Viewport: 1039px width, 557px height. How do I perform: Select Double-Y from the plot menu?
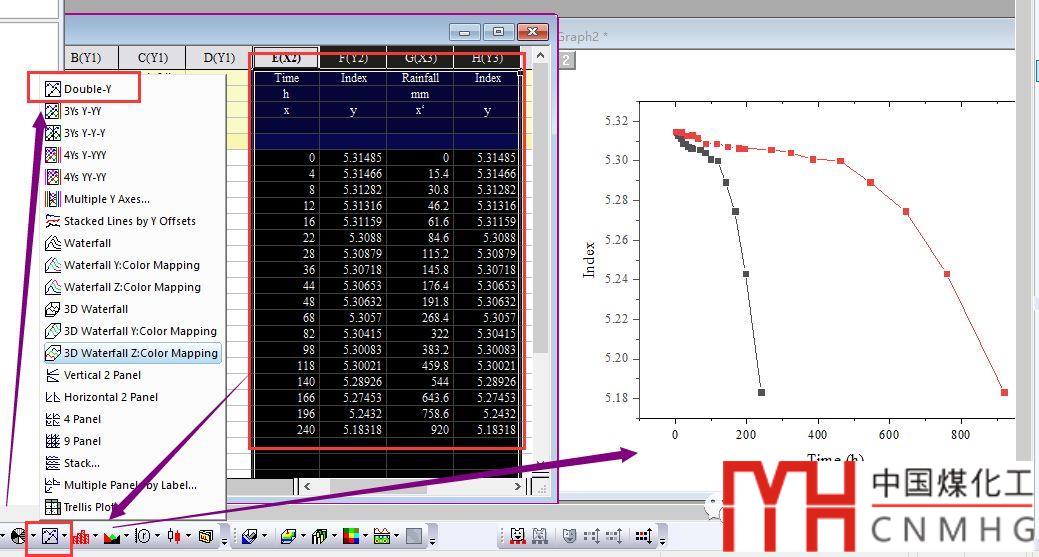coord(87,89)
